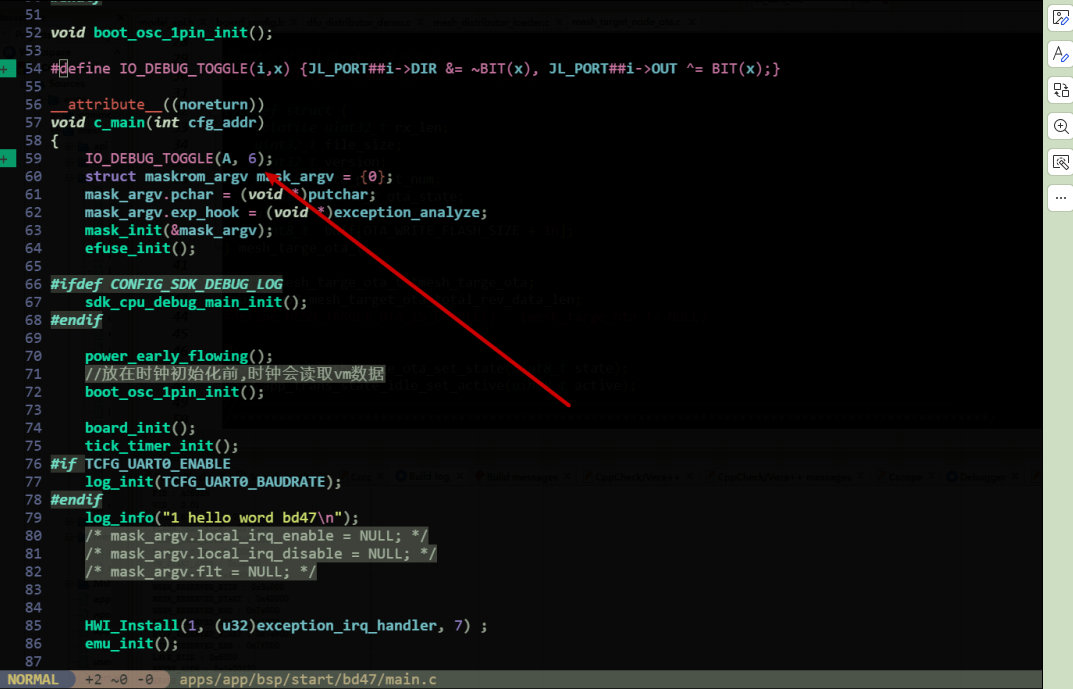Click mask_init(&mask_argv) on line 63
Viewport: 1073px width, 689px height.
point(179,231)
